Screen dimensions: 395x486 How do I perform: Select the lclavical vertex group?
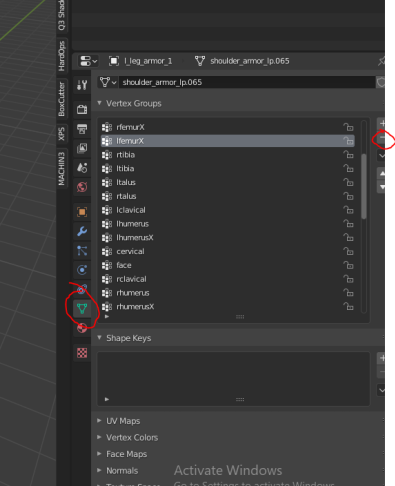point(228,210)
